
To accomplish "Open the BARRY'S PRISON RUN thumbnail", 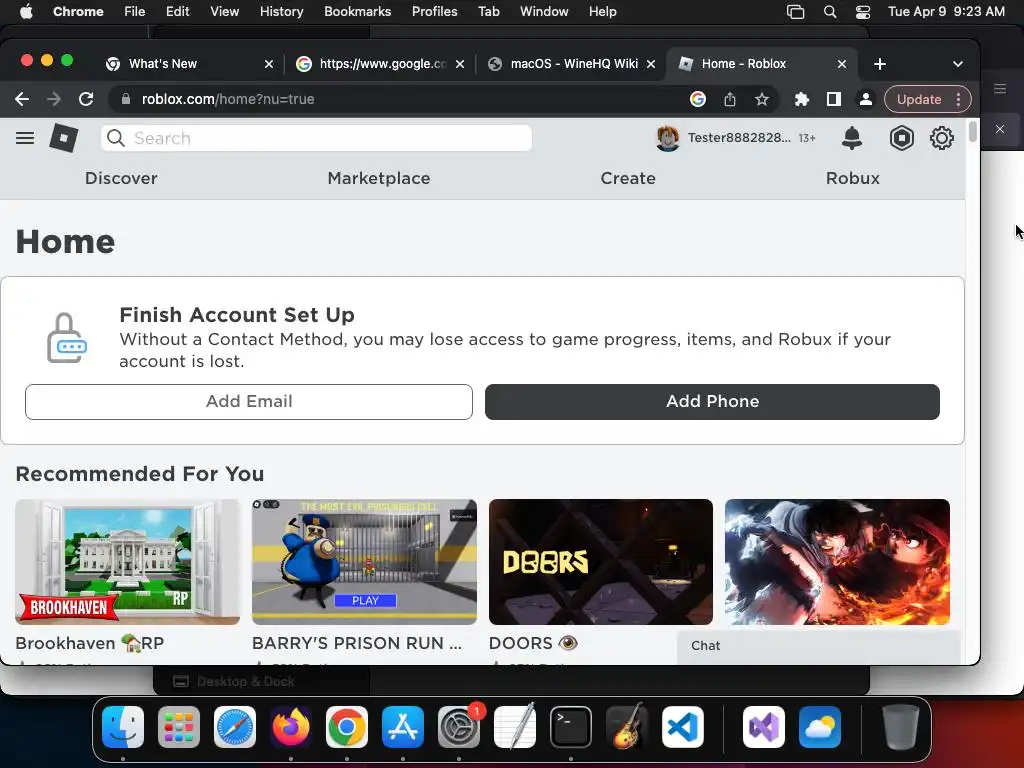I will point(364,562).
